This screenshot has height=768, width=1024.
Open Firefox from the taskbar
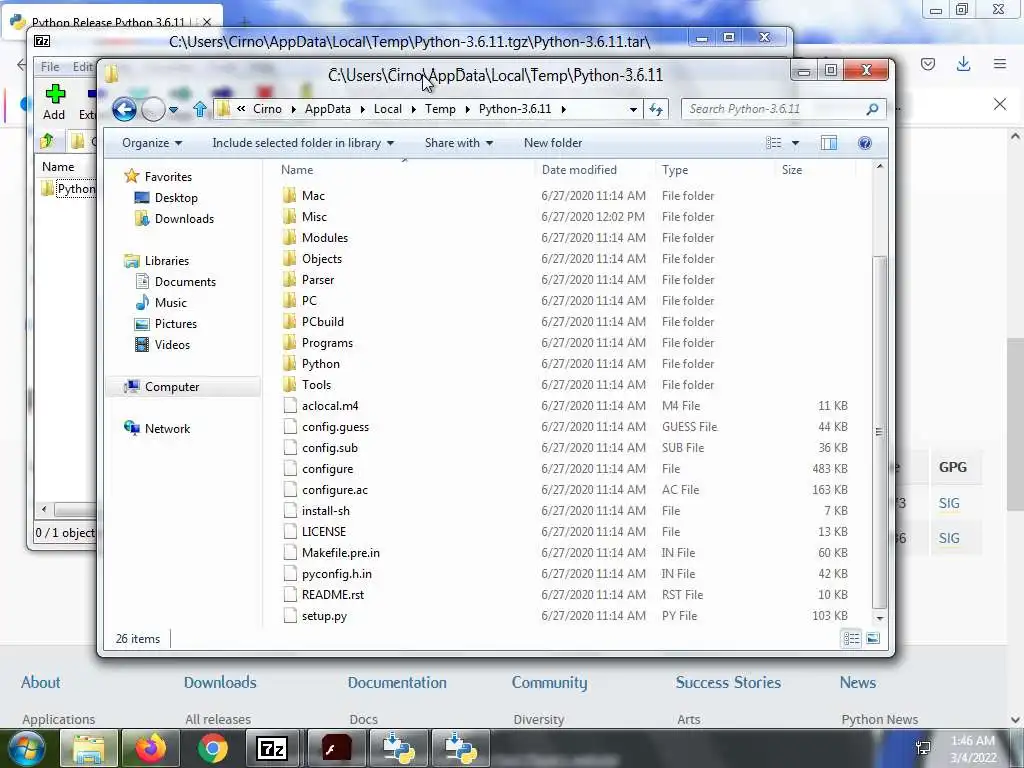(151, 748)
